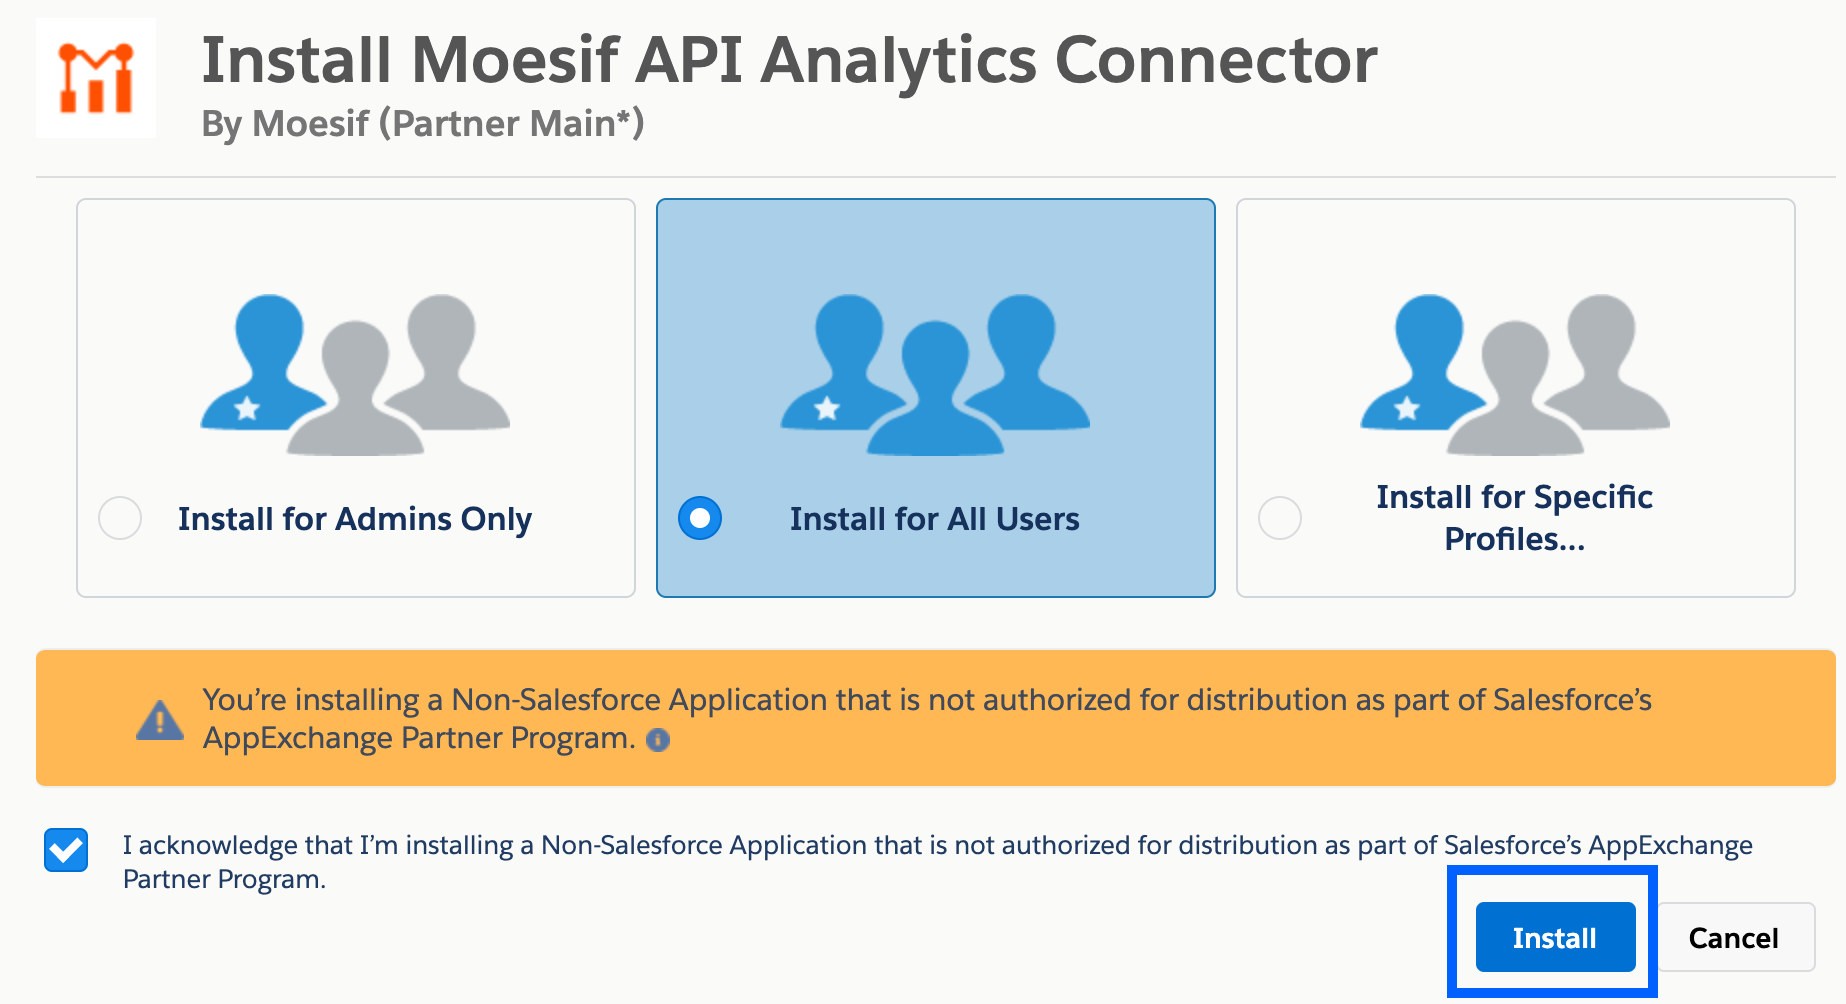Screen dimensions: 1846x1004
Task: Click the Install Moesif API Analytics Connector heading
Action: pyautogui.click(x=790, y=58)
